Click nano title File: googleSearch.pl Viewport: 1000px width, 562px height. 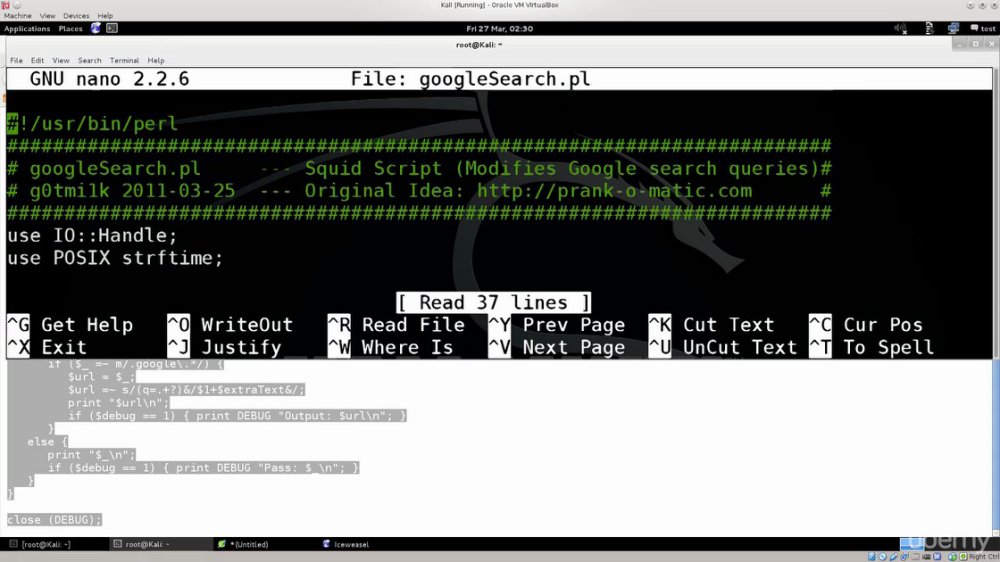[x=470, y=79]
